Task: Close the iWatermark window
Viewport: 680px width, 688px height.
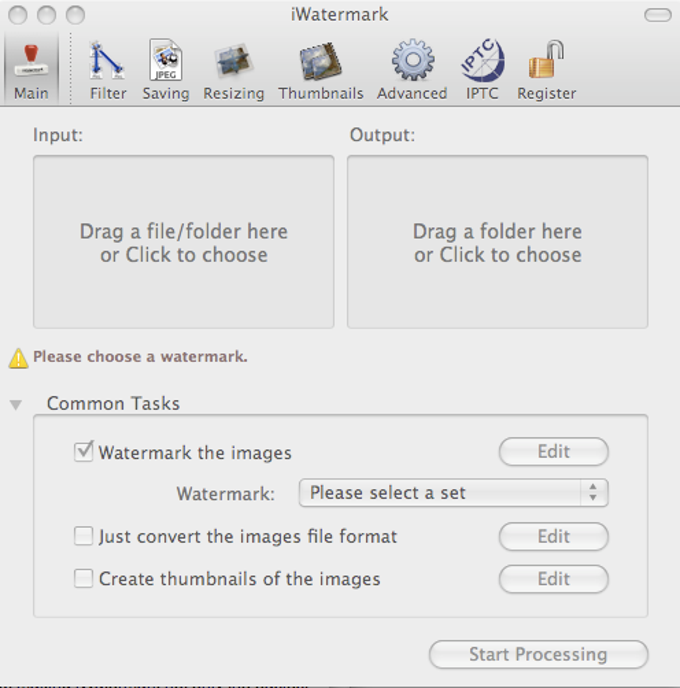Action: [x=18, y=15]
